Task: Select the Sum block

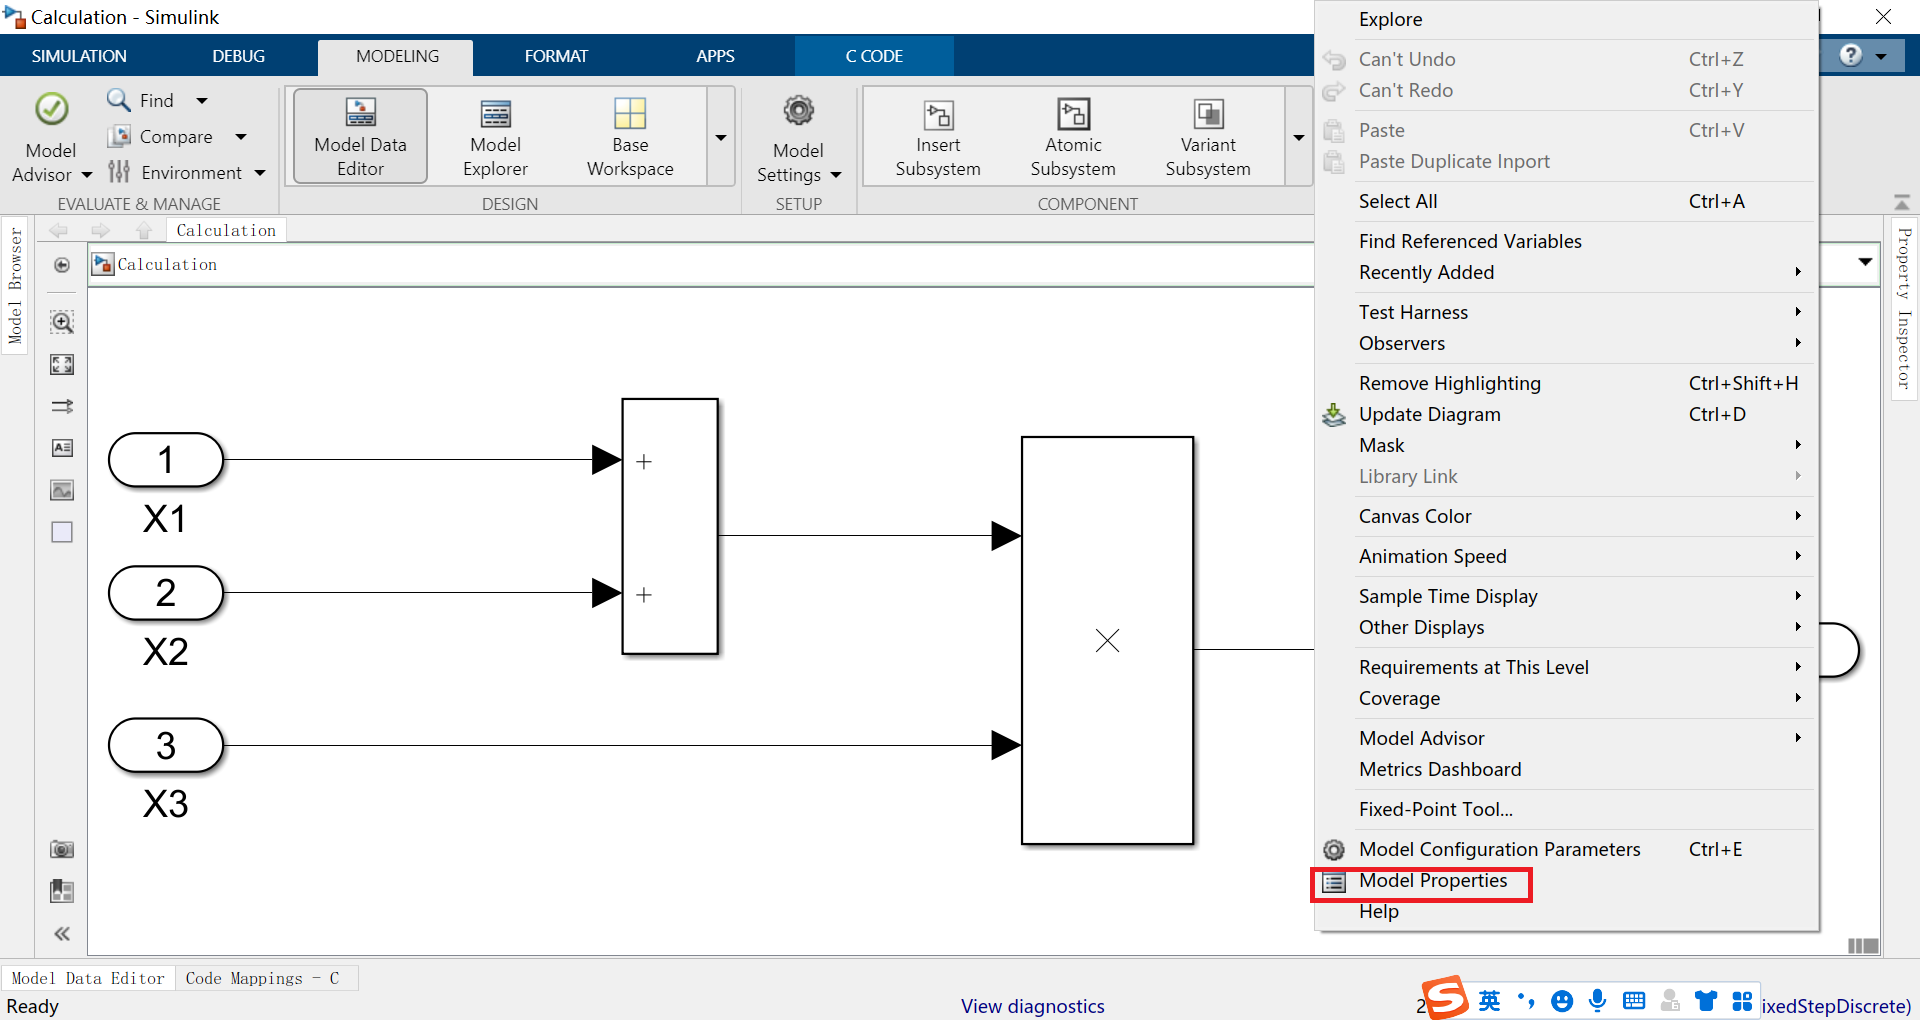Action: coord(670,526)
